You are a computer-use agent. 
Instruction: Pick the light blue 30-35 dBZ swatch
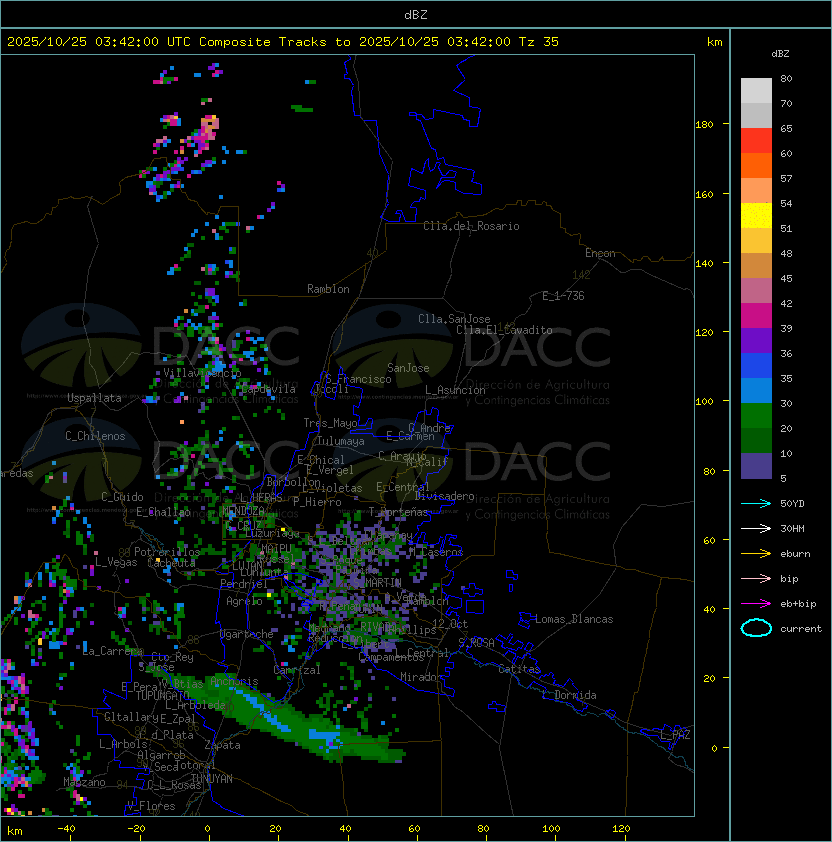pos(756,391)
